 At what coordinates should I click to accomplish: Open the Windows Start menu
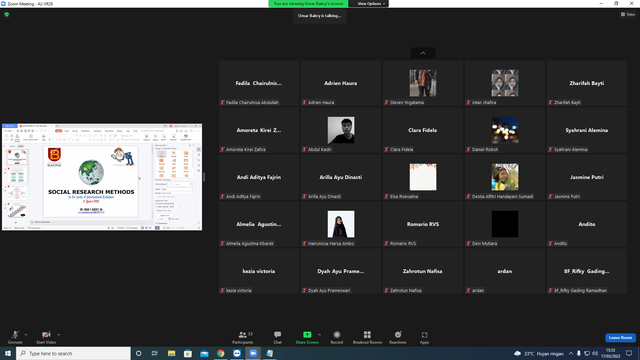(x=8, y=353)
